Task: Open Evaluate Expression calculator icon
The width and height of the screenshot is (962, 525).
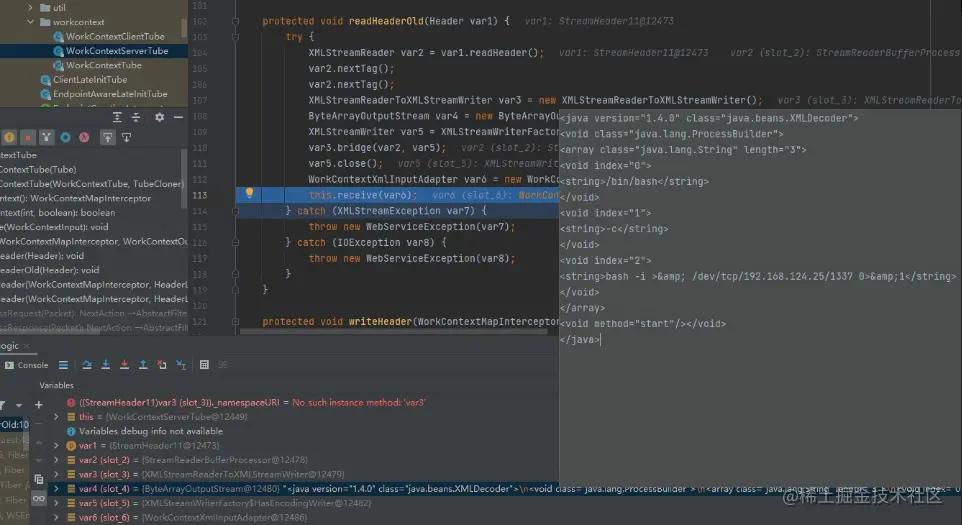Action: [x=204, y=365]
